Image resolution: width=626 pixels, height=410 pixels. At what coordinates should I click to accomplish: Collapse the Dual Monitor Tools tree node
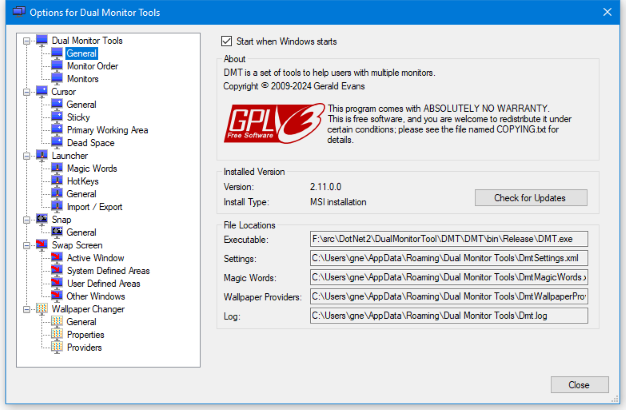coord(27,41)
